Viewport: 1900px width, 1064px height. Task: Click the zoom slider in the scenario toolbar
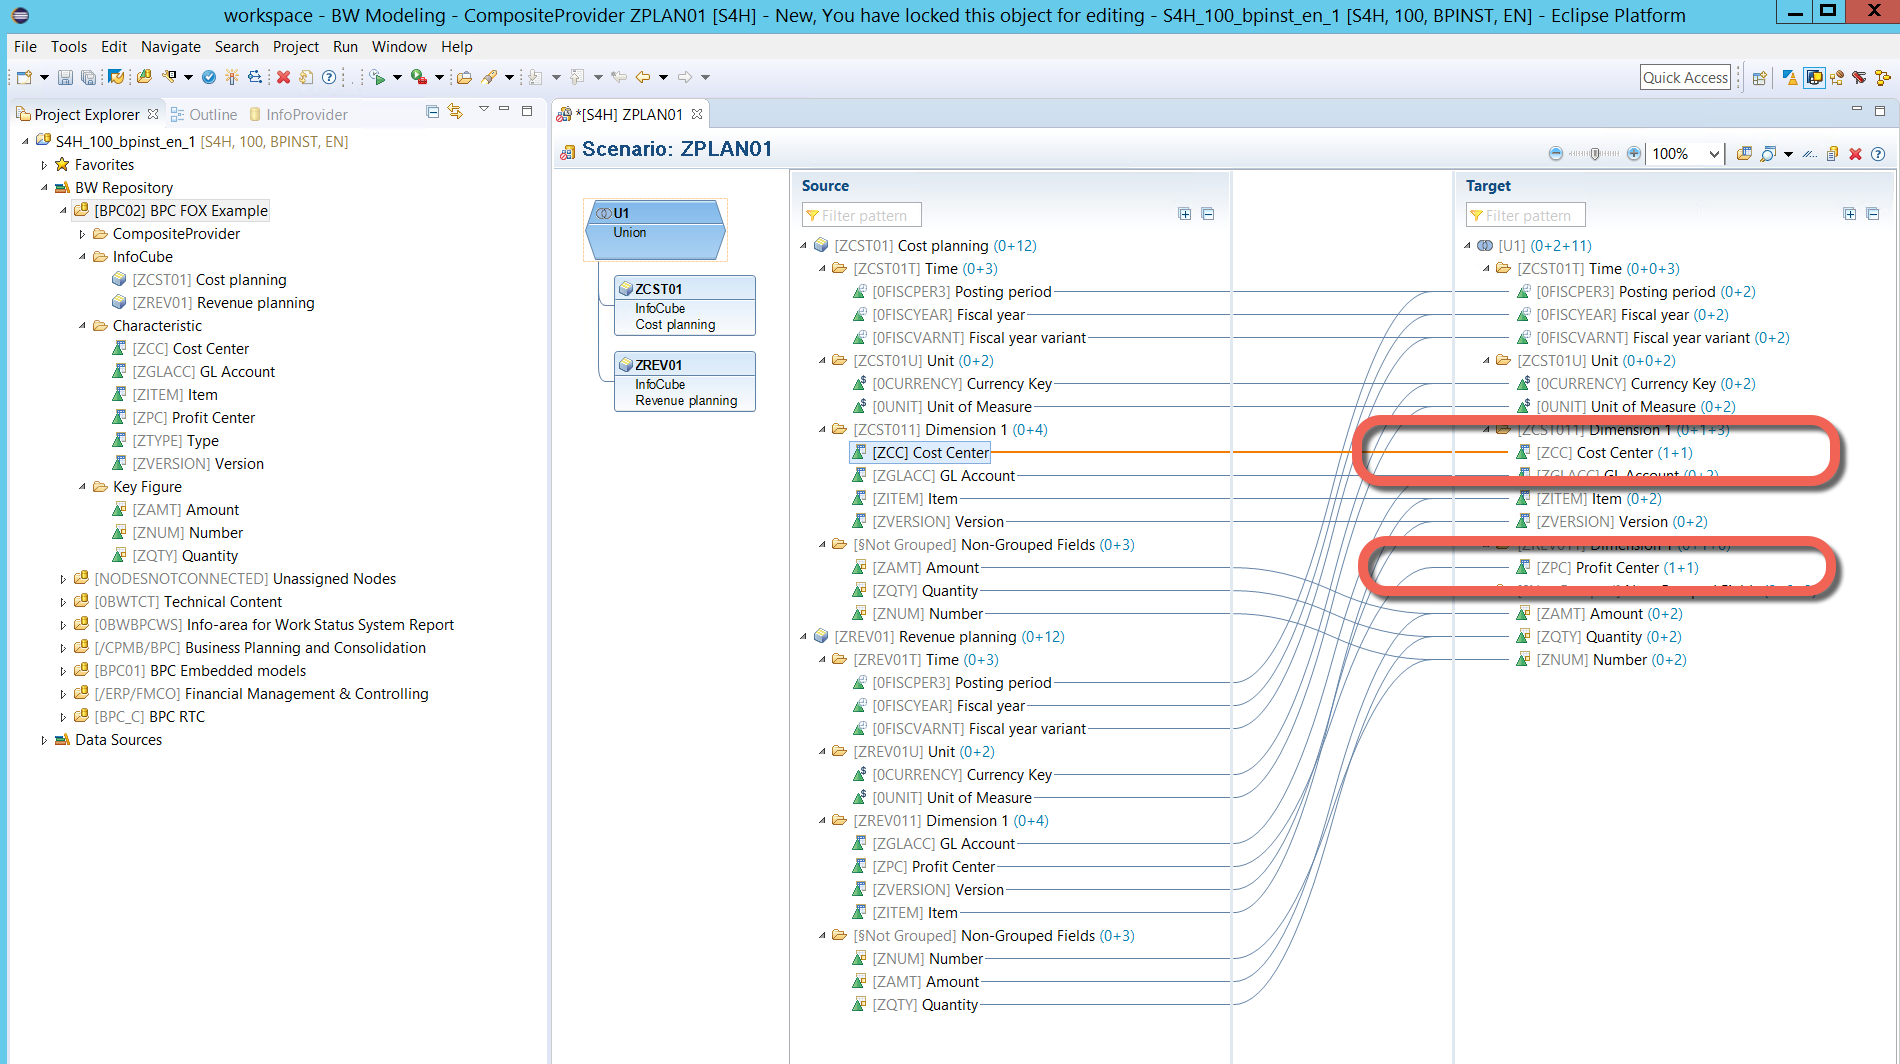click(x=1594, y=152)
